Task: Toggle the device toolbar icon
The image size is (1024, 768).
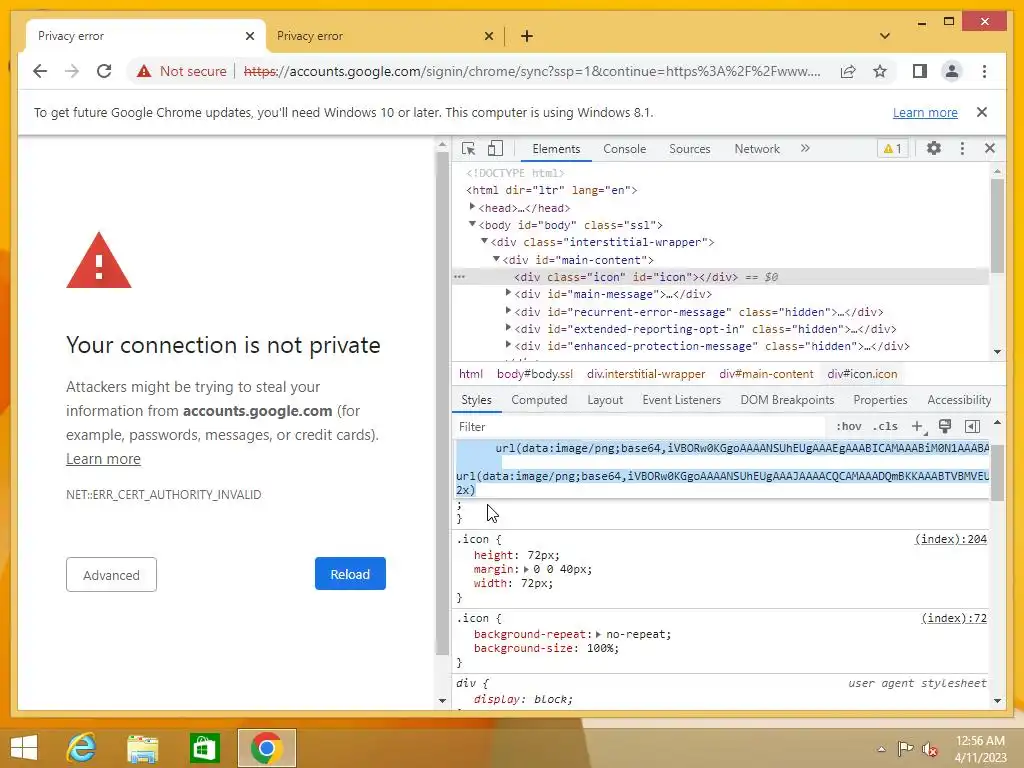Action: [x=495, y=149]
